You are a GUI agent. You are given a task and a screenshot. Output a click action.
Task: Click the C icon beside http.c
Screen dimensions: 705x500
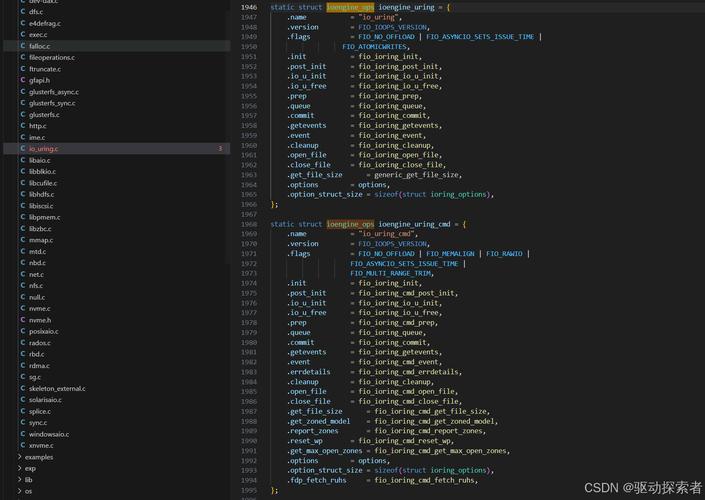(x=22, y=126)
